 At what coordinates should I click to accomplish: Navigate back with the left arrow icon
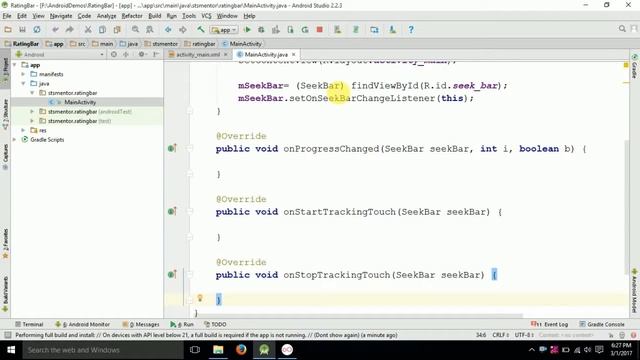point(168,29)
